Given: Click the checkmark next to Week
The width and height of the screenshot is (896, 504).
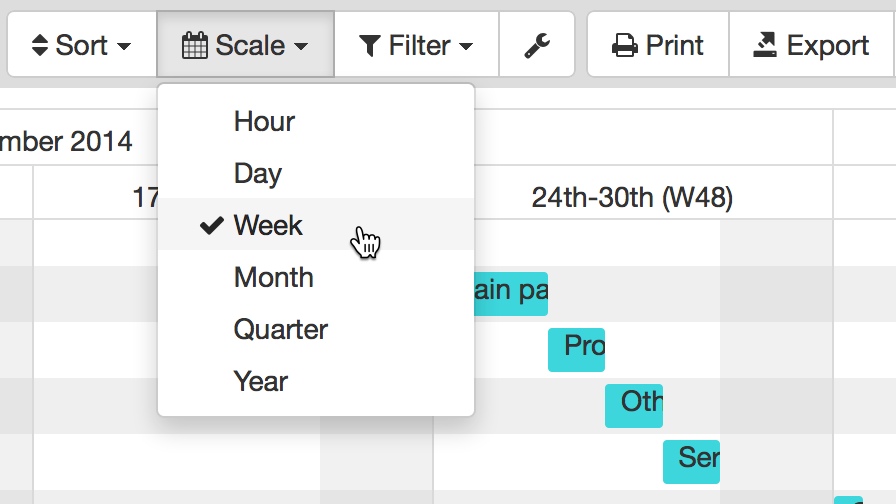Looking at the screenshot, I should pos(211,226).
